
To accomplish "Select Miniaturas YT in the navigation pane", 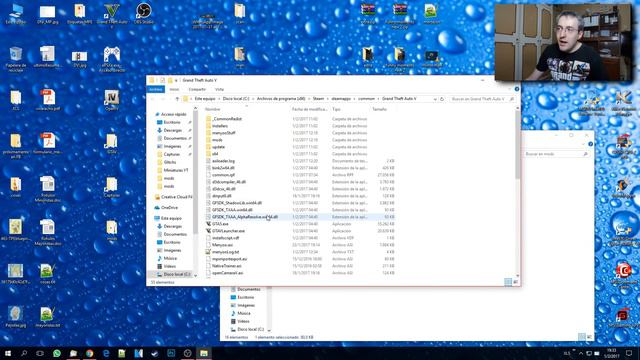I will [x=175, y=170].
